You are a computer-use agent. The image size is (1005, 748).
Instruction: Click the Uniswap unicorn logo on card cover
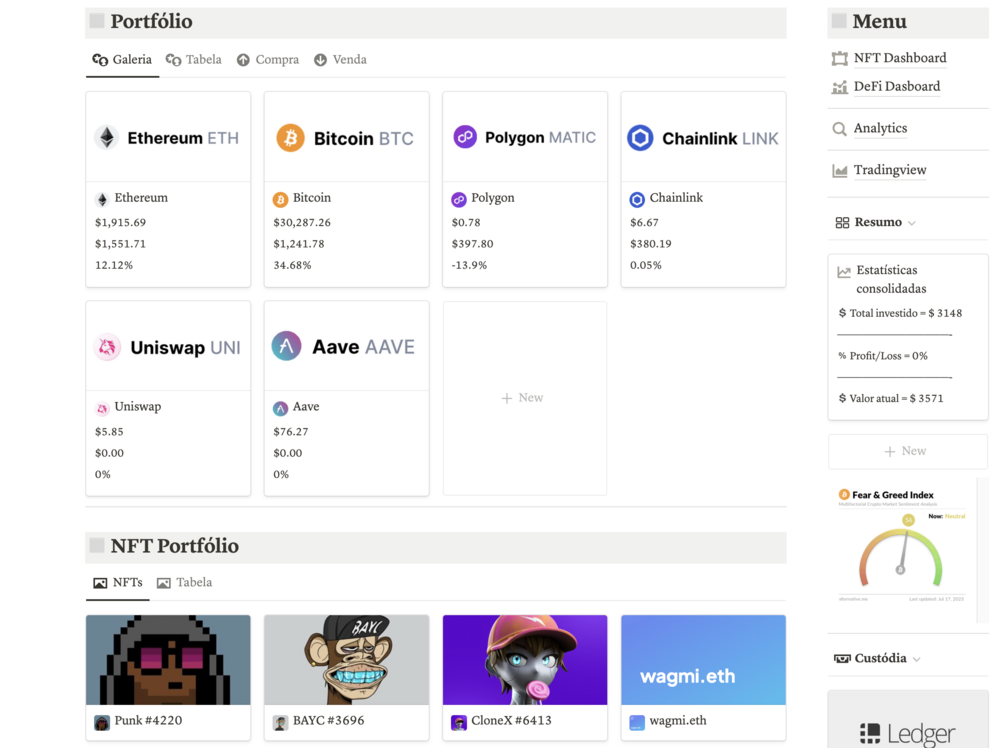[108, 347]
